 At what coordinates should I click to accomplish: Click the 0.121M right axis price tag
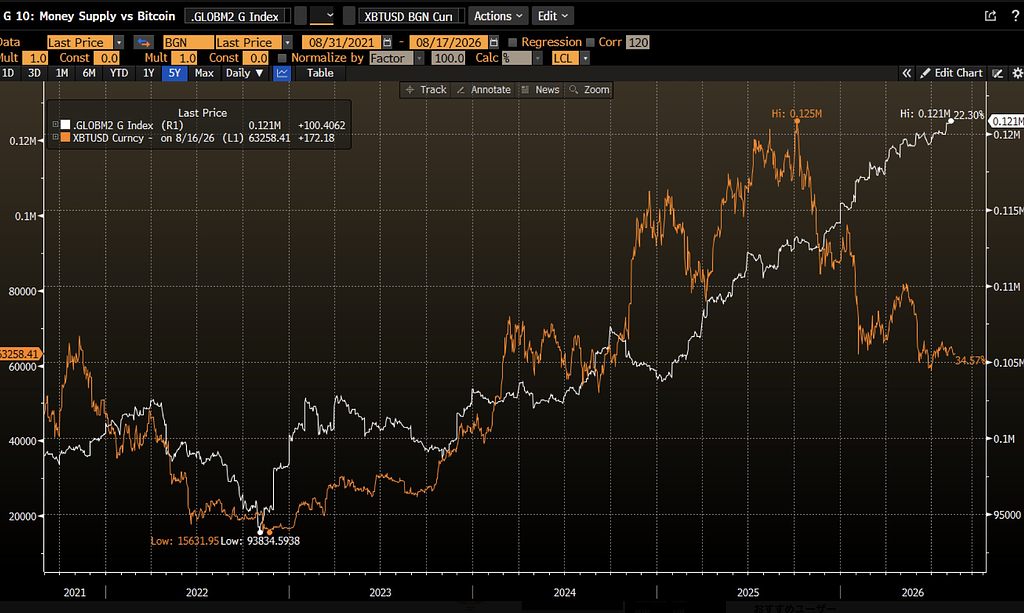tap(1006, 121)
